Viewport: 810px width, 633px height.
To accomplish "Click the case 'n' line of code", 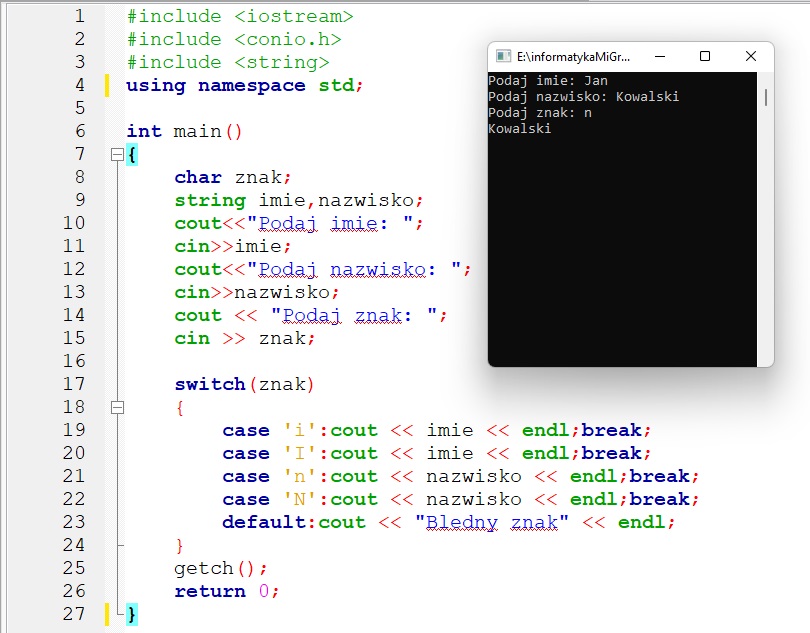I will pos(461,476).
